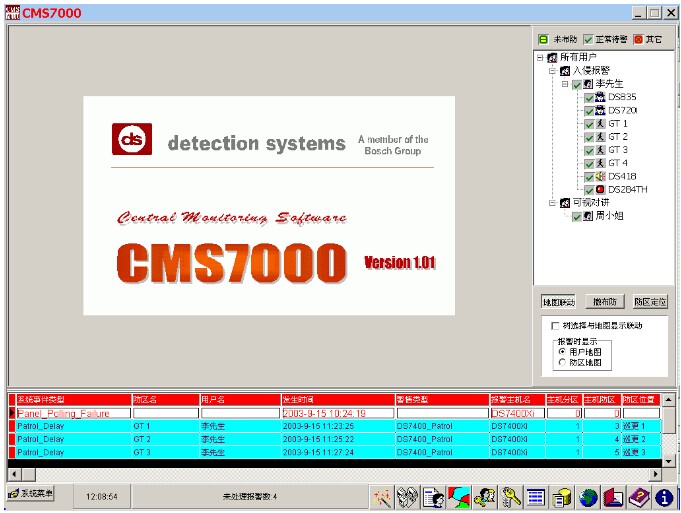
Task: Toggle the GT 3 checkbox
Action: [589, 150]
